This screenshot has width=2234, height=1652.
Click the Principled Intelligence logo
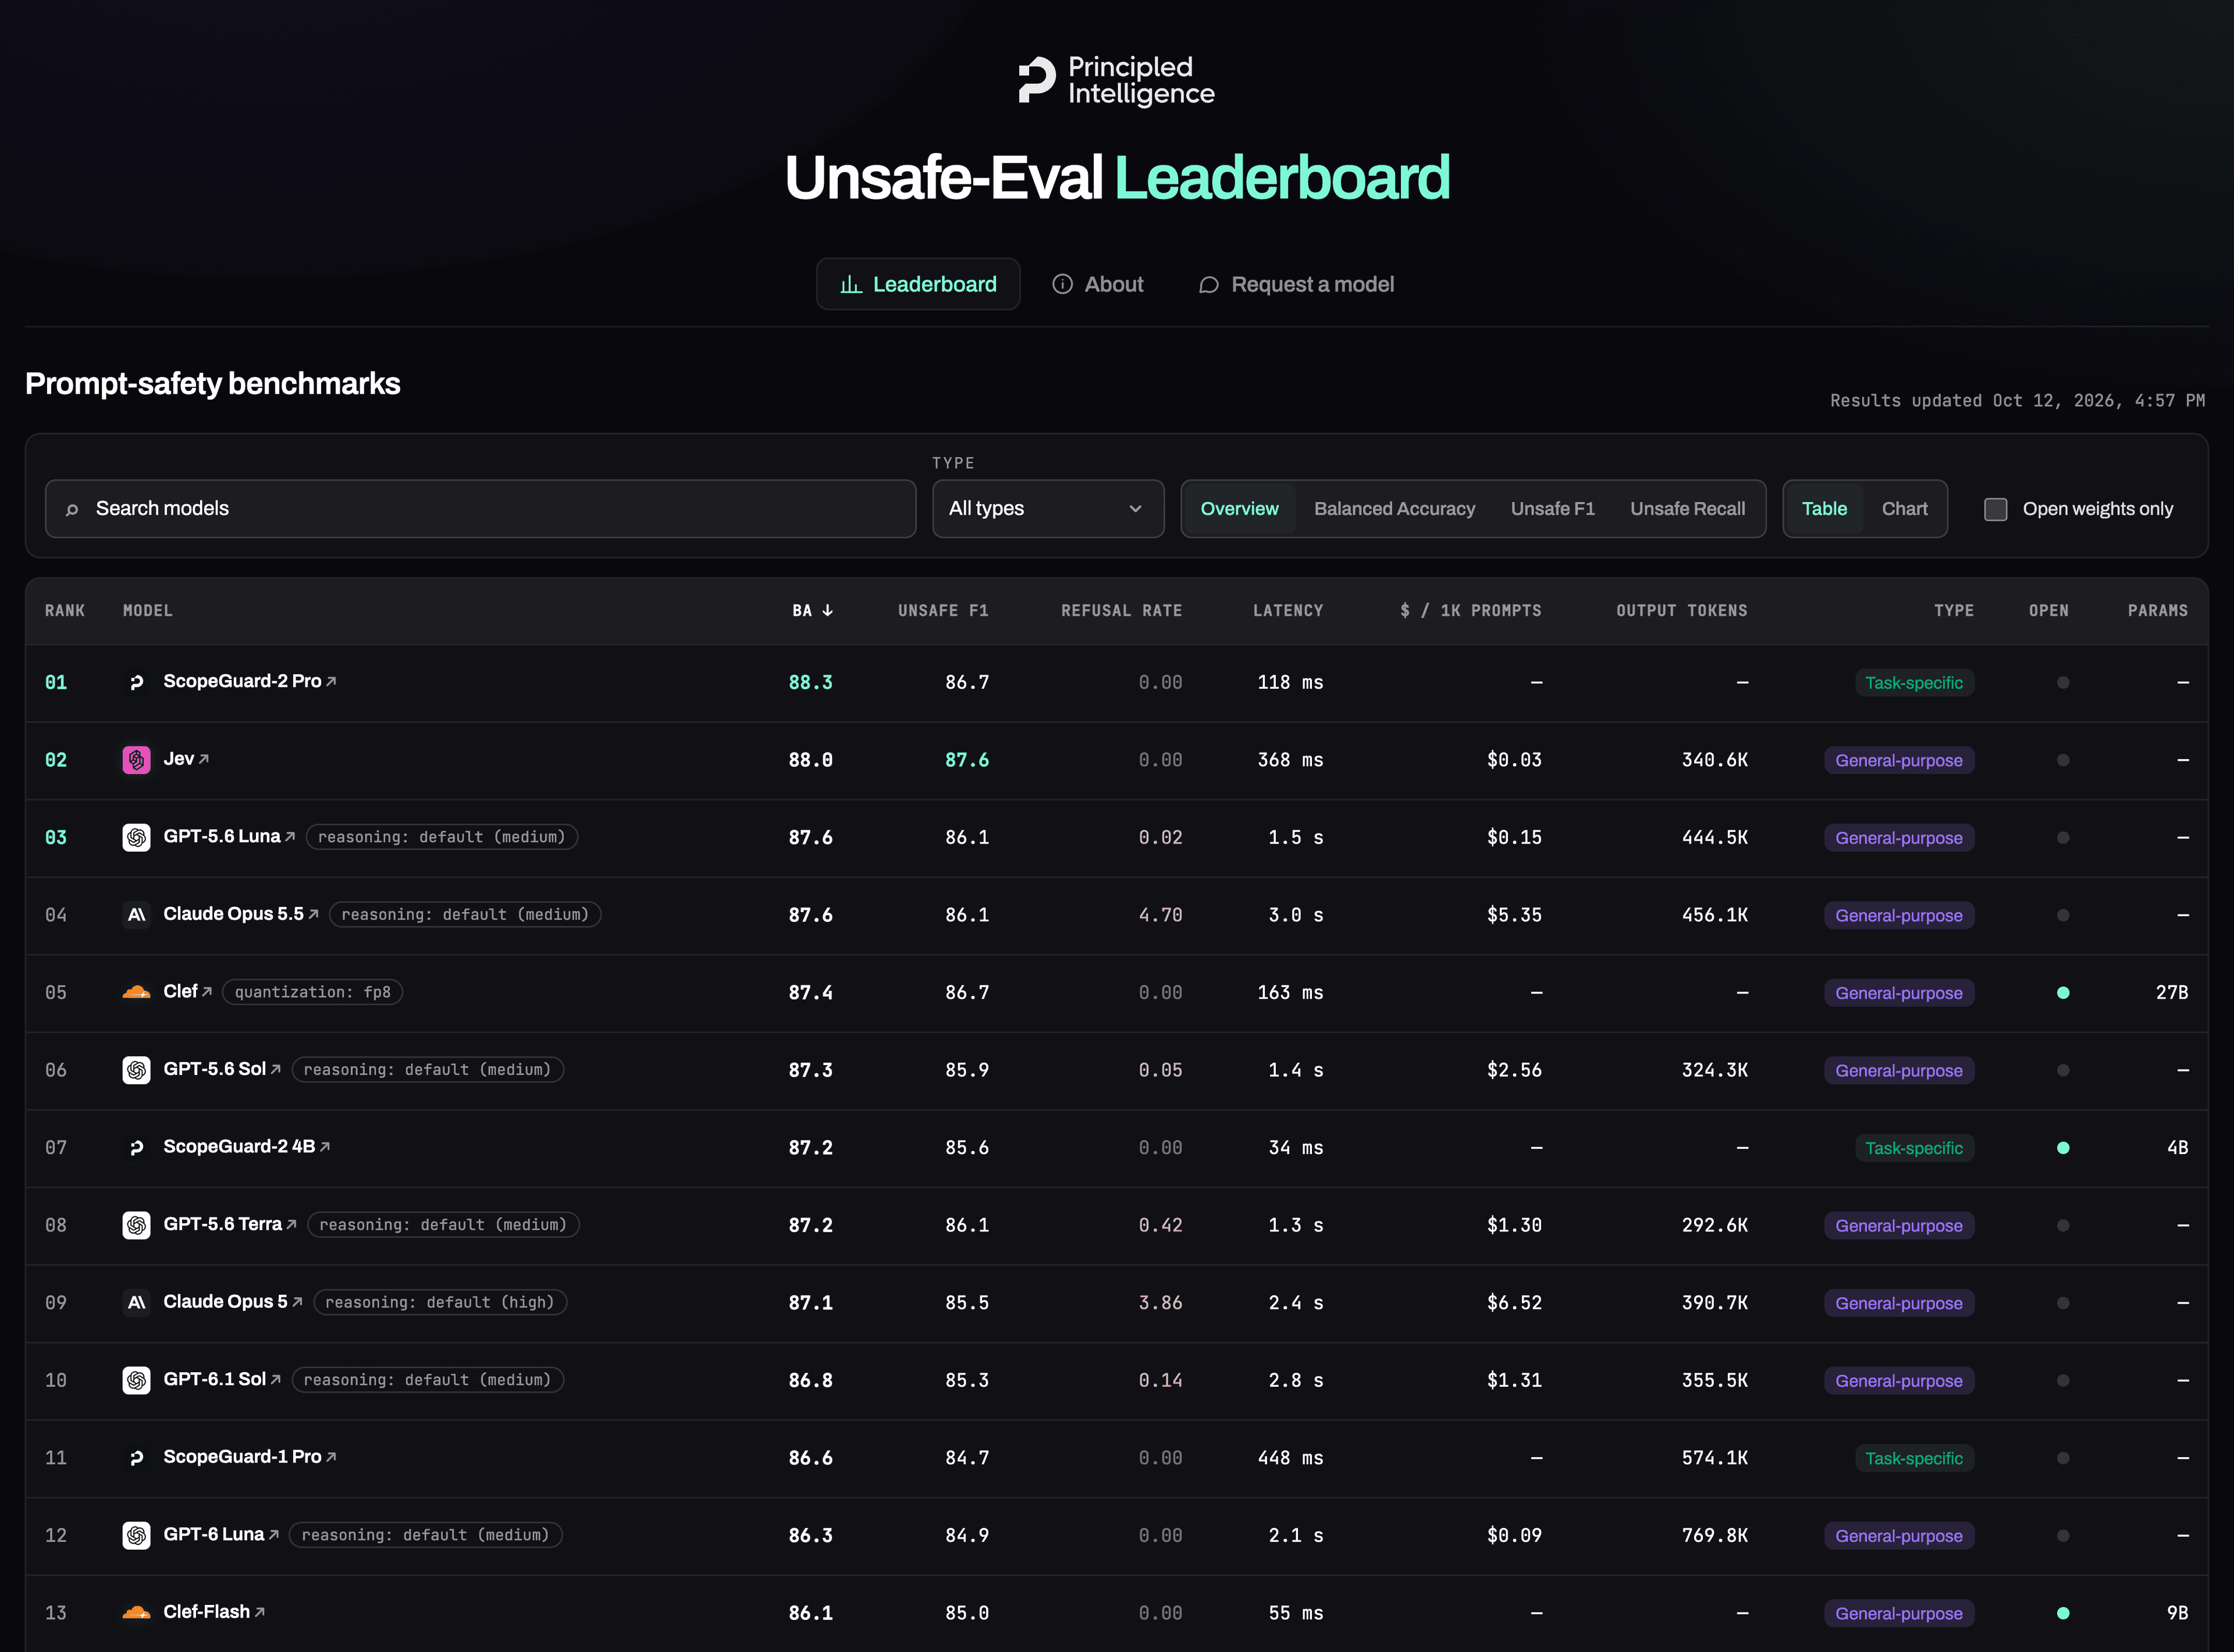[x=1116, y=80]
